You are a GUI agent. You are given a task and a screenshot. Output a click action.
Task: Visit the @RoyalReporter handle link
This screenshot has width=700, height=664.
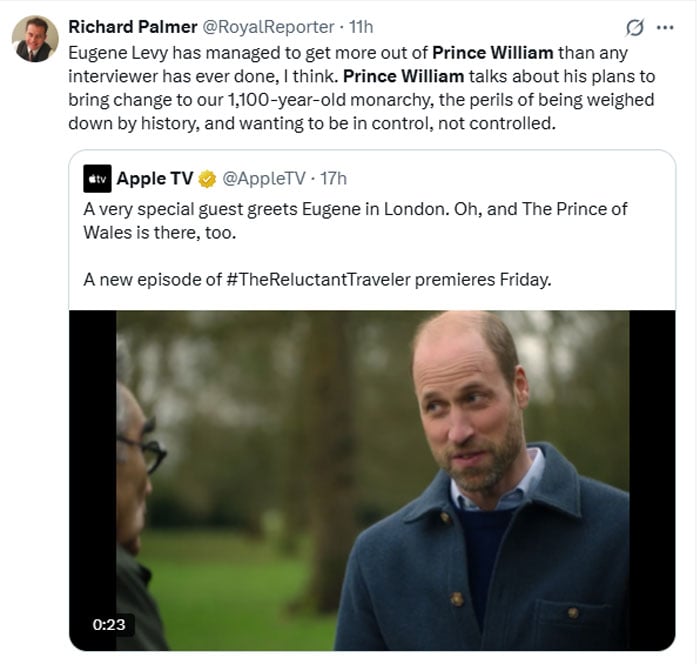[x=269, y=27]
